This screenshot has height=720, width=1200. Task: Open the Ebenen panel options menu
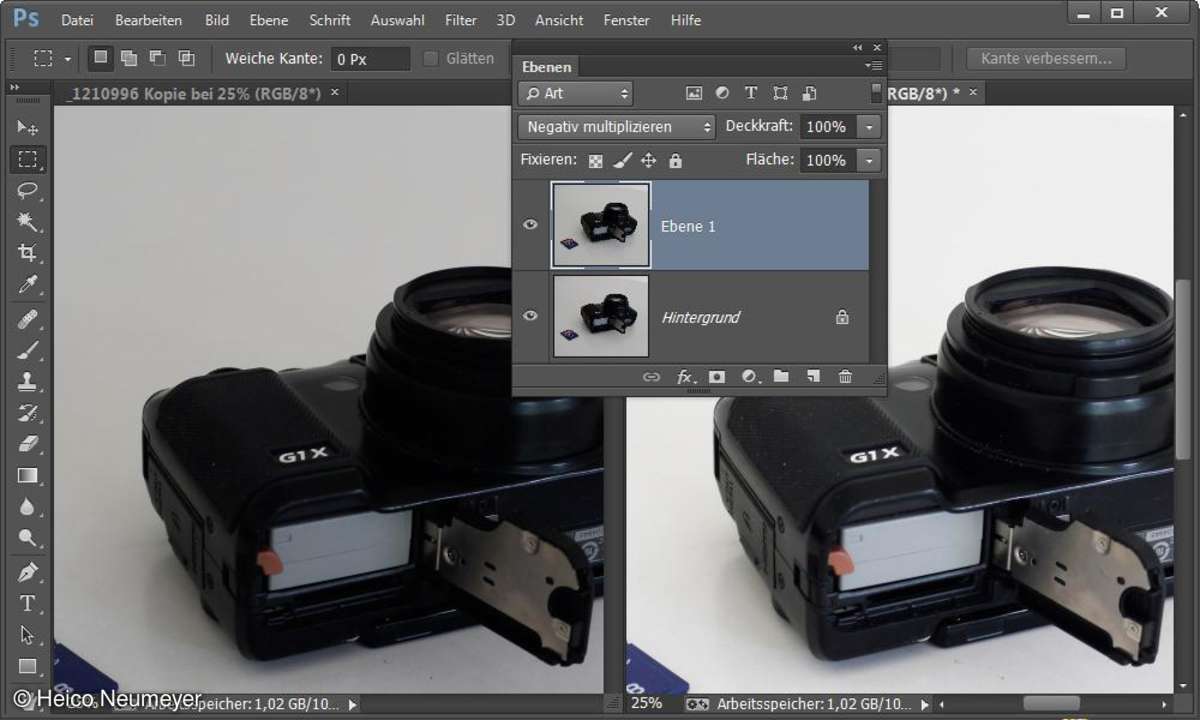875,66
